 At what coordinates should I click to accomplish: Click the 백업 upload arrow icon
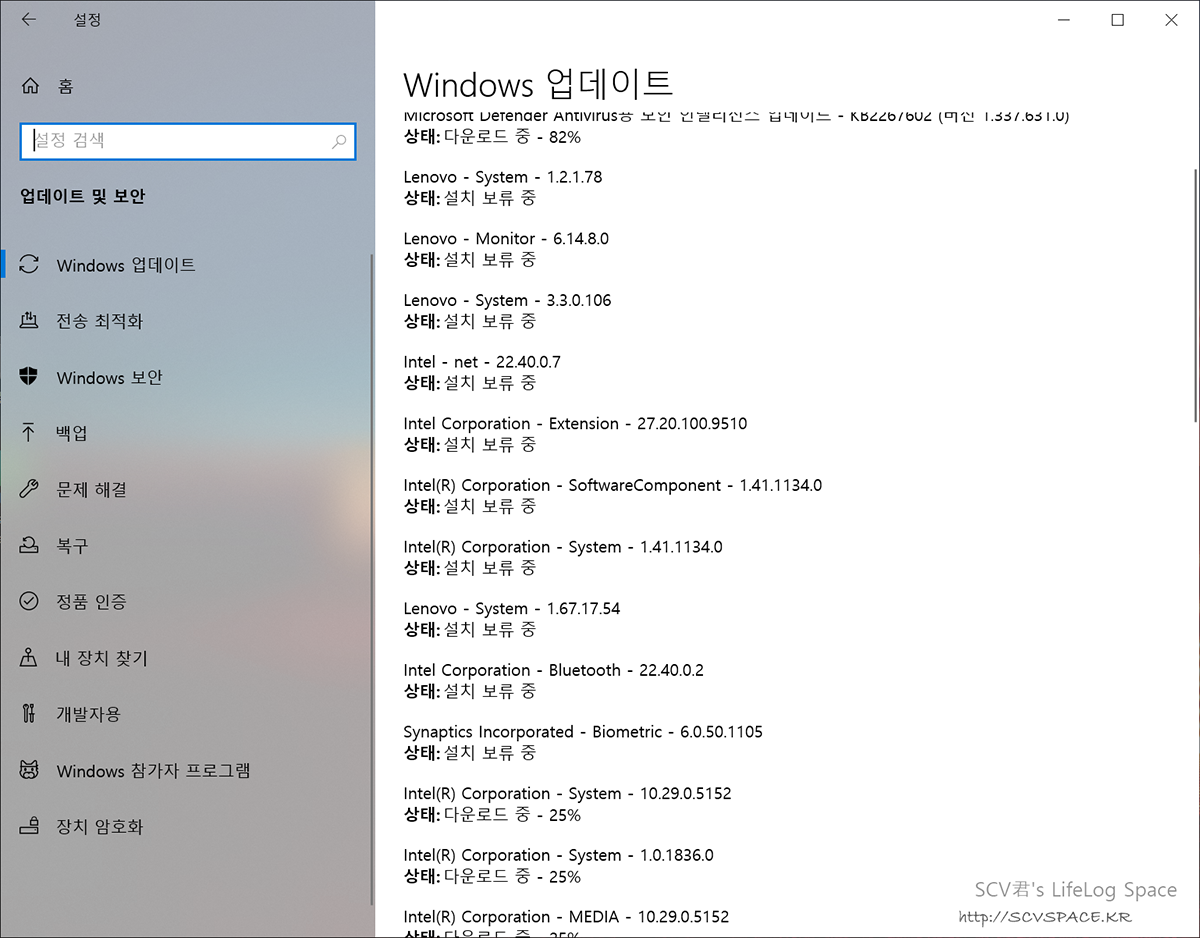coord(30,433)
